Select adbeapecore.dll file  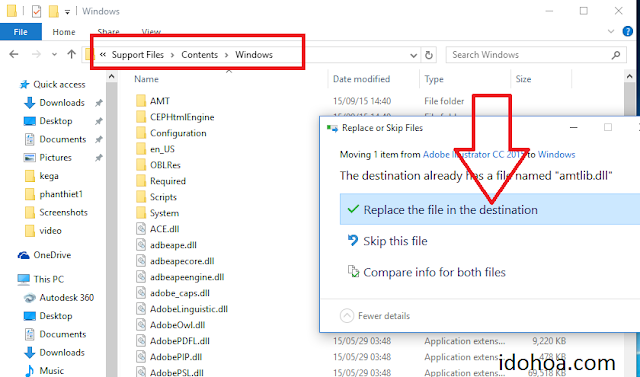(182, 261)
